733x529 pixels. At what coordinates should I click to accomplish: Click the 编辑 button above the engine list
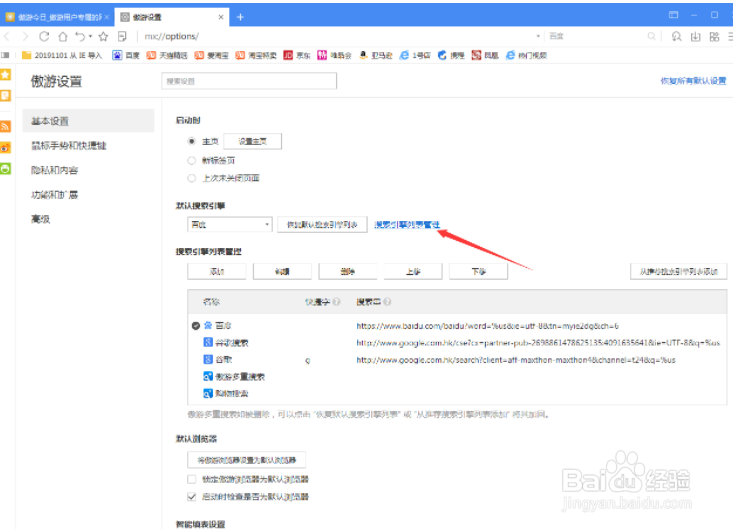282,272
